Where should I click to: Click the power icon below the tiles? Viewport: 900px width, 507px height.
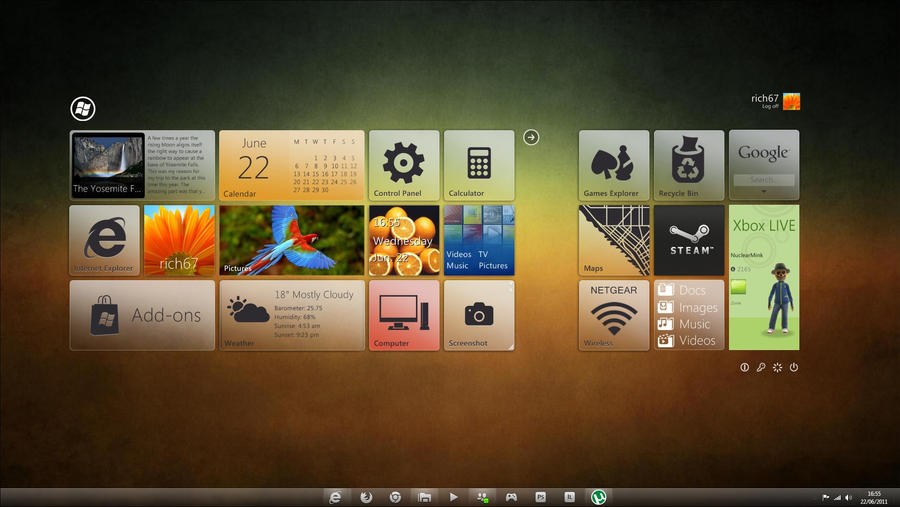click(794, 367)
